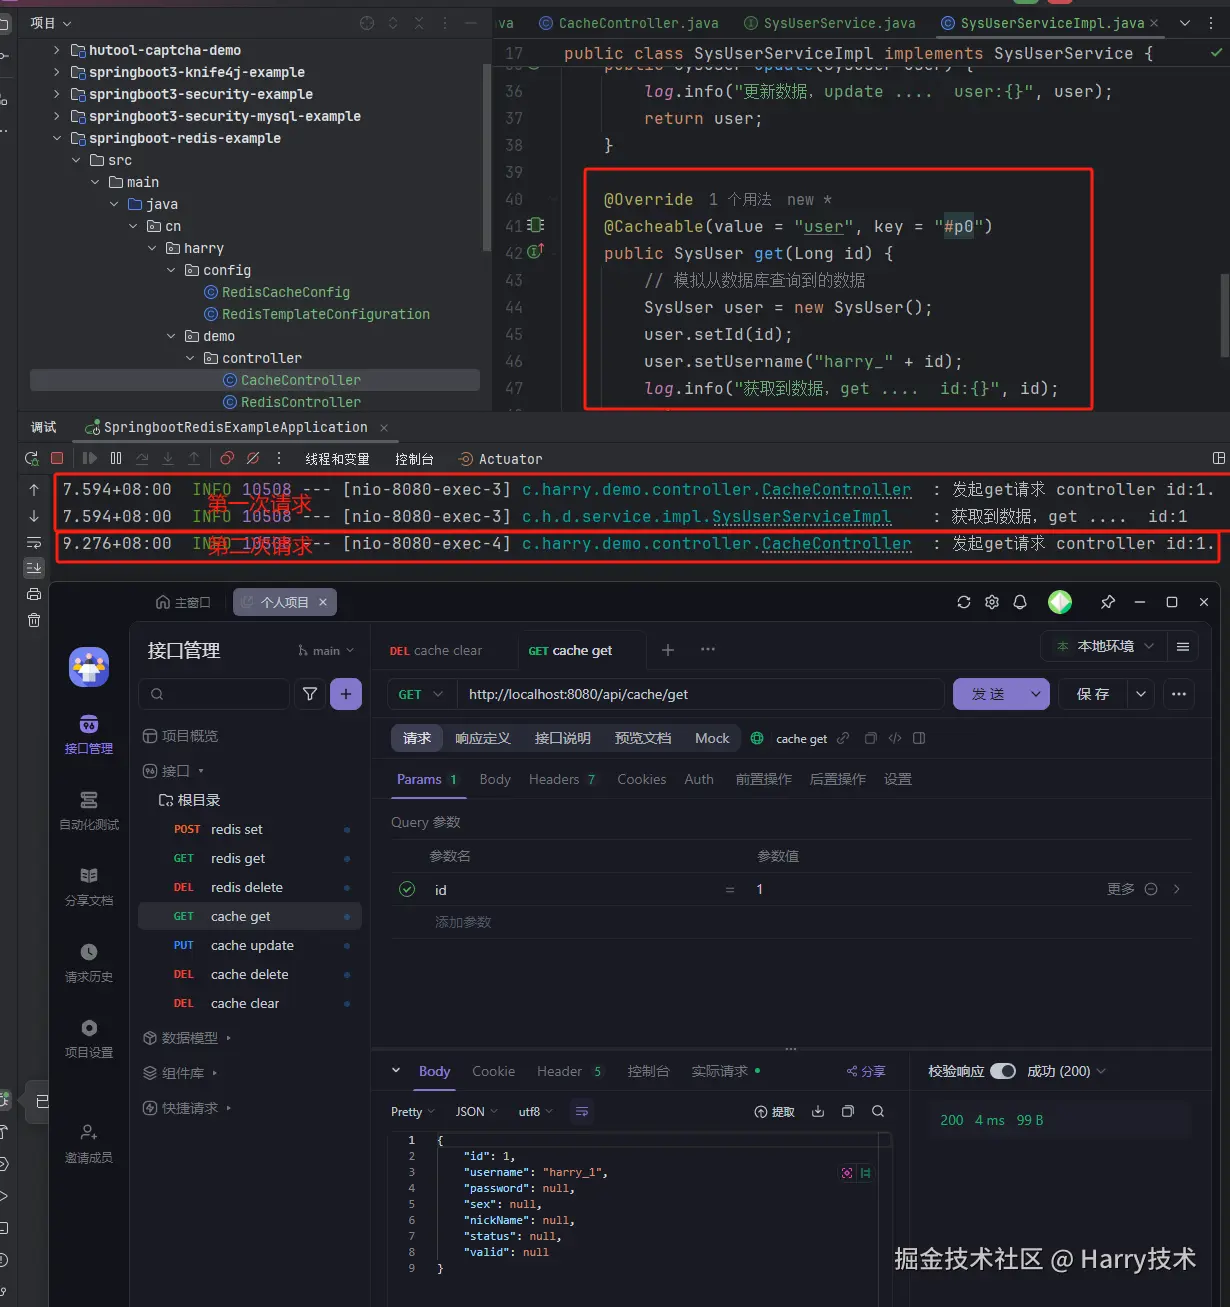Screen dimensions: 1230x1307
Task: Collapse springboot-redis-example folder in project tree
Action: pos(57,138)
